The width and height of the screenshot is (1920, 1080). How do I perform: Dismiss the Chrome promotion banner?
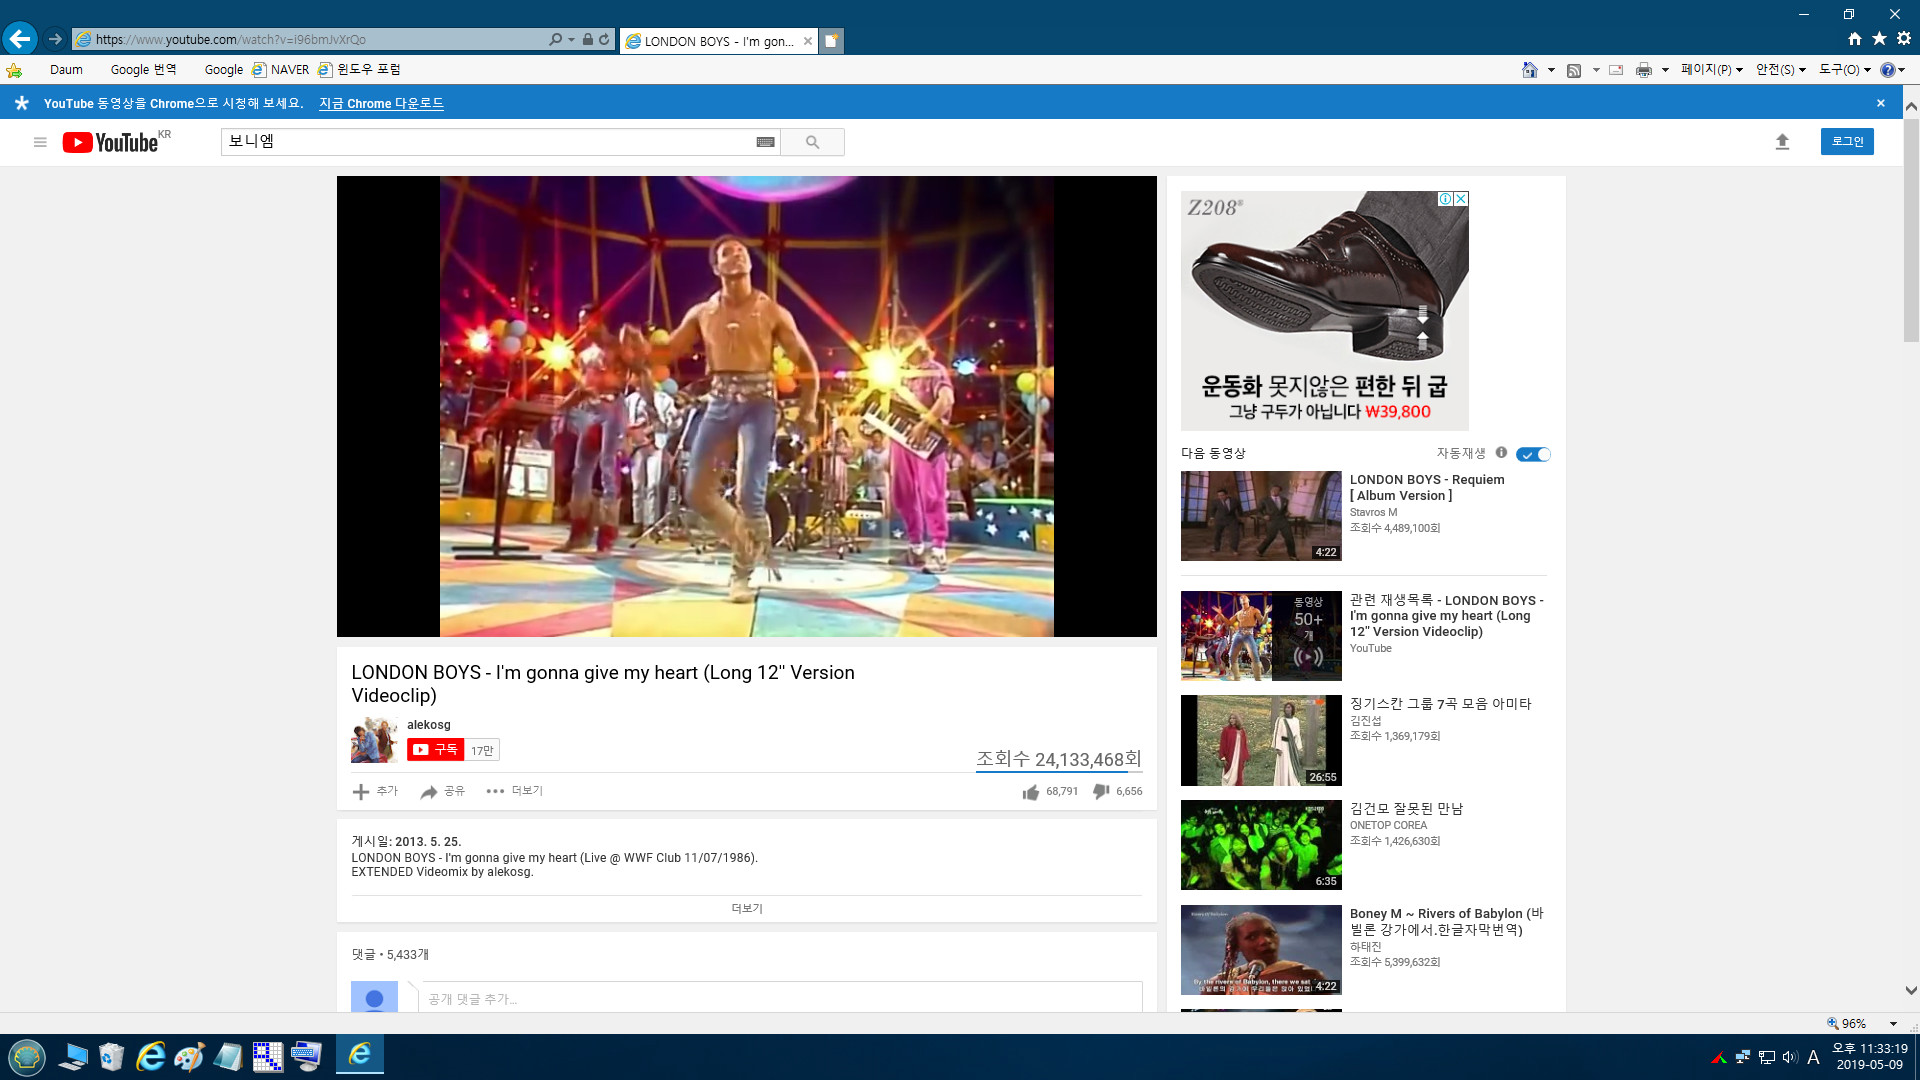(1880, 103)
